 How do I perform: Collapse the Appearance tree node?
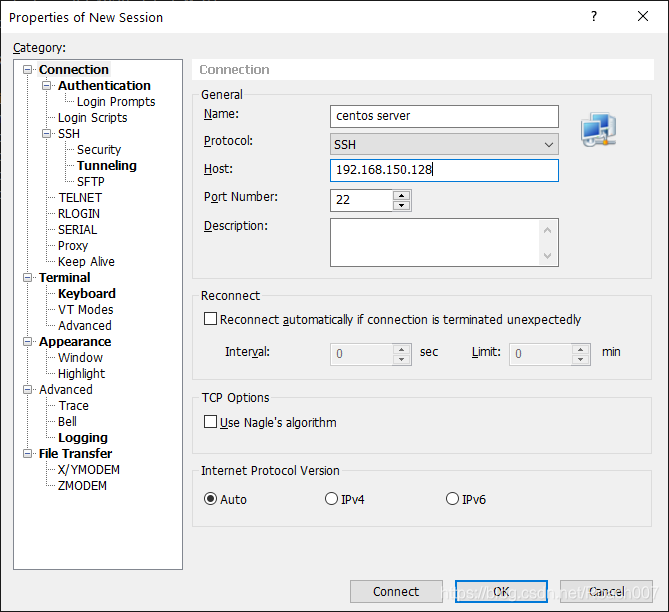(x=28, y=342)
